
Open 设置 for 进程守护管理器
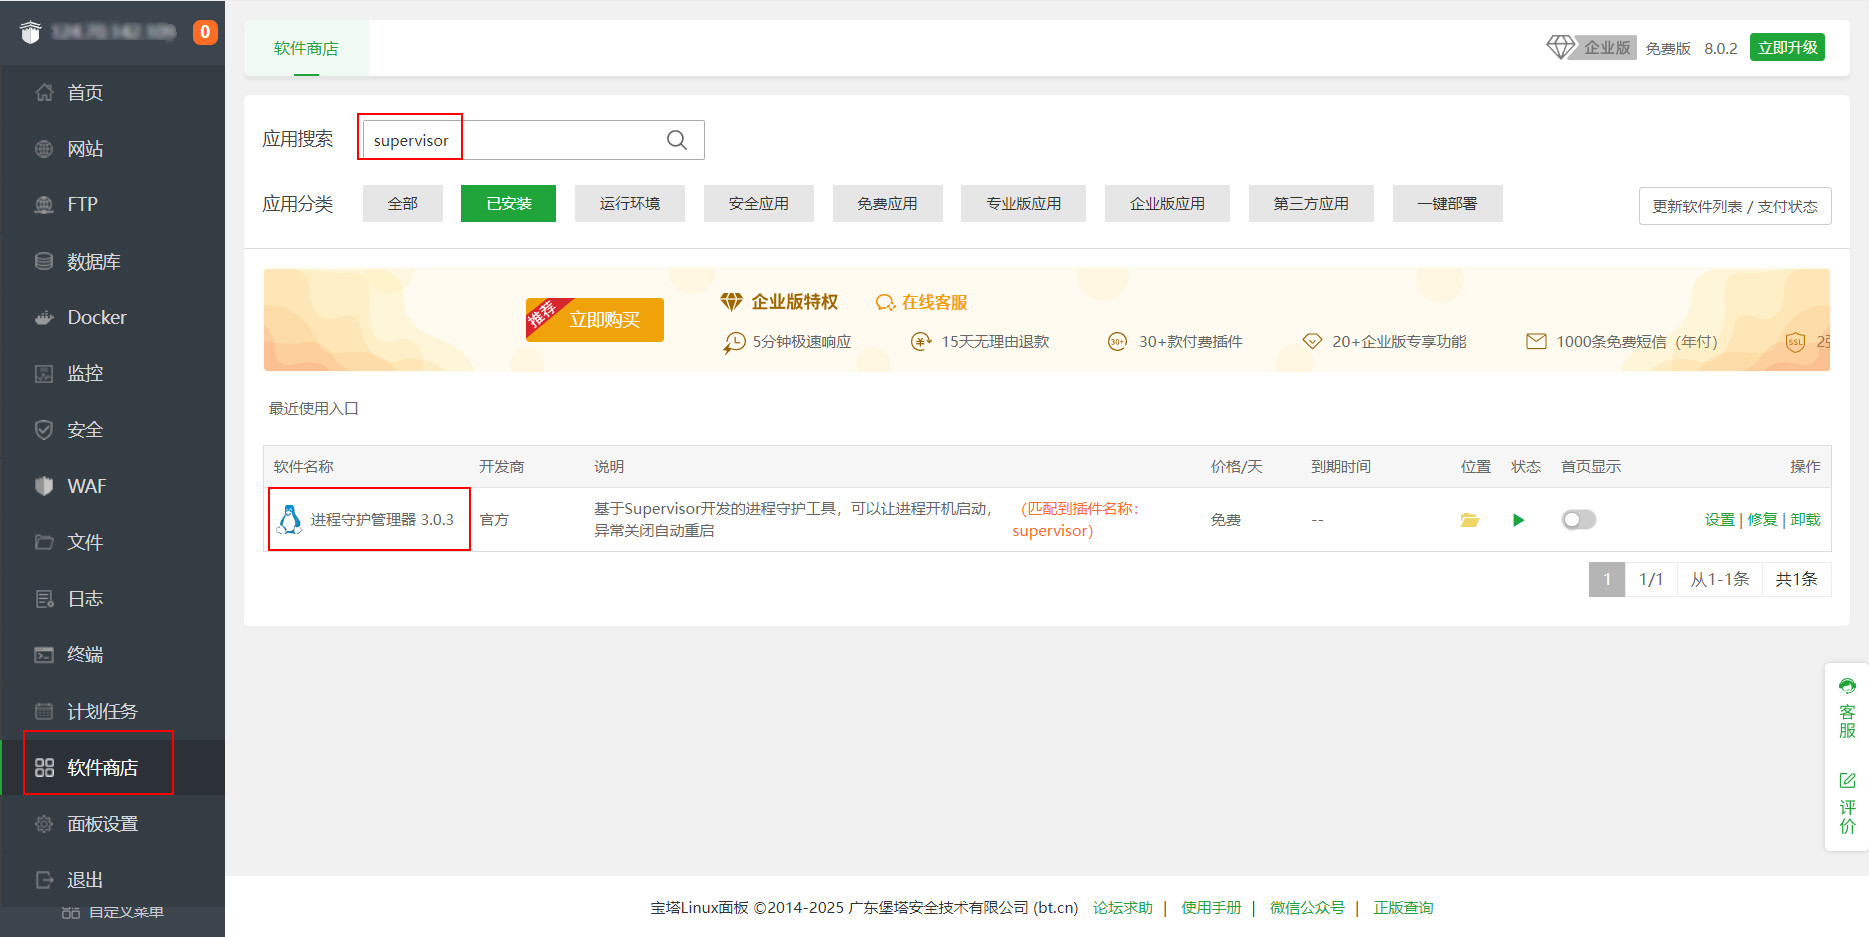(x=1719, y=520)
